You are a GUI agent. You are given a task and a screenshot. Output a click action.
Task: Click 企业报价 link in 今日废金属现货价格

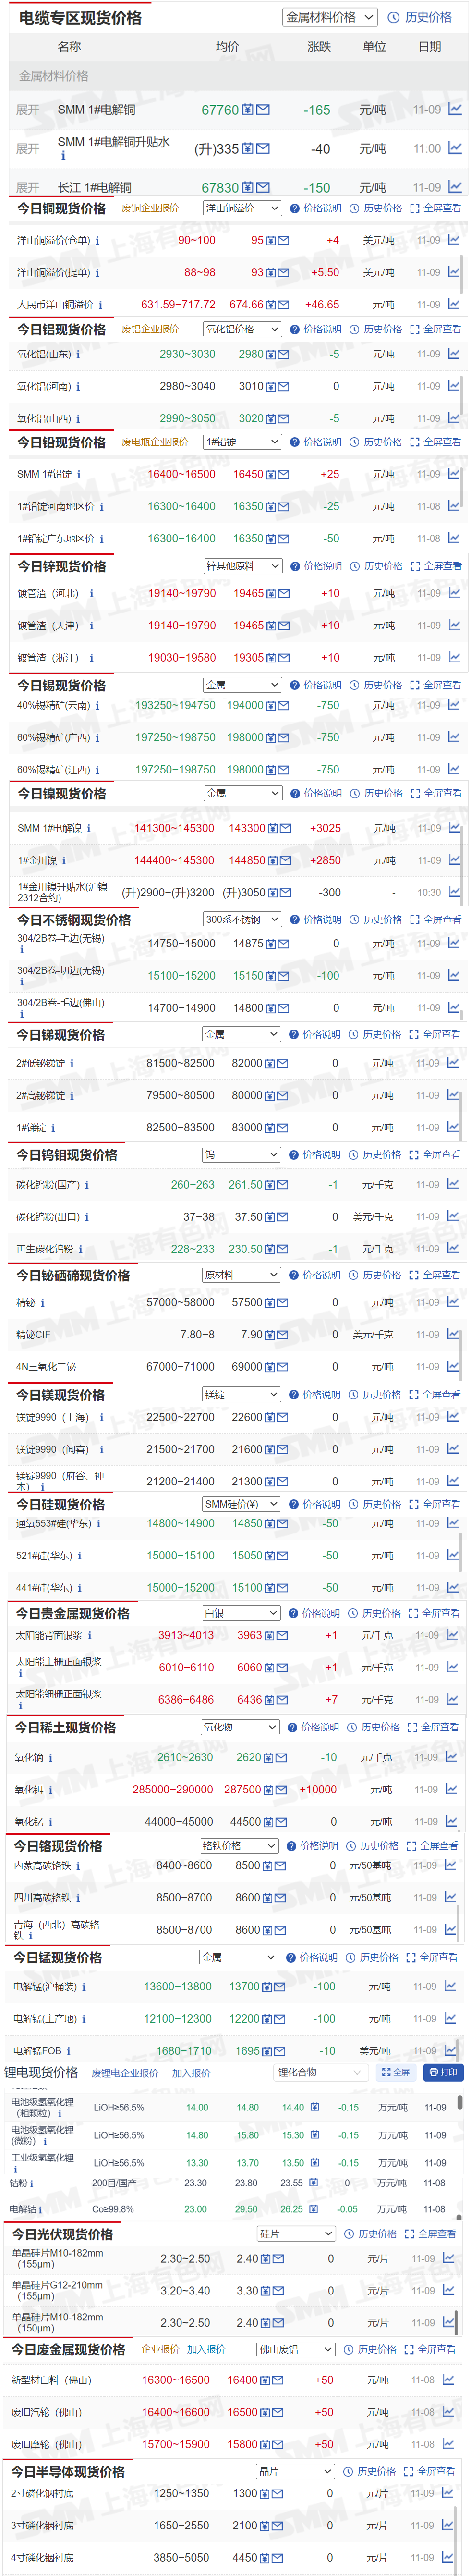(x=160, y=2350)
